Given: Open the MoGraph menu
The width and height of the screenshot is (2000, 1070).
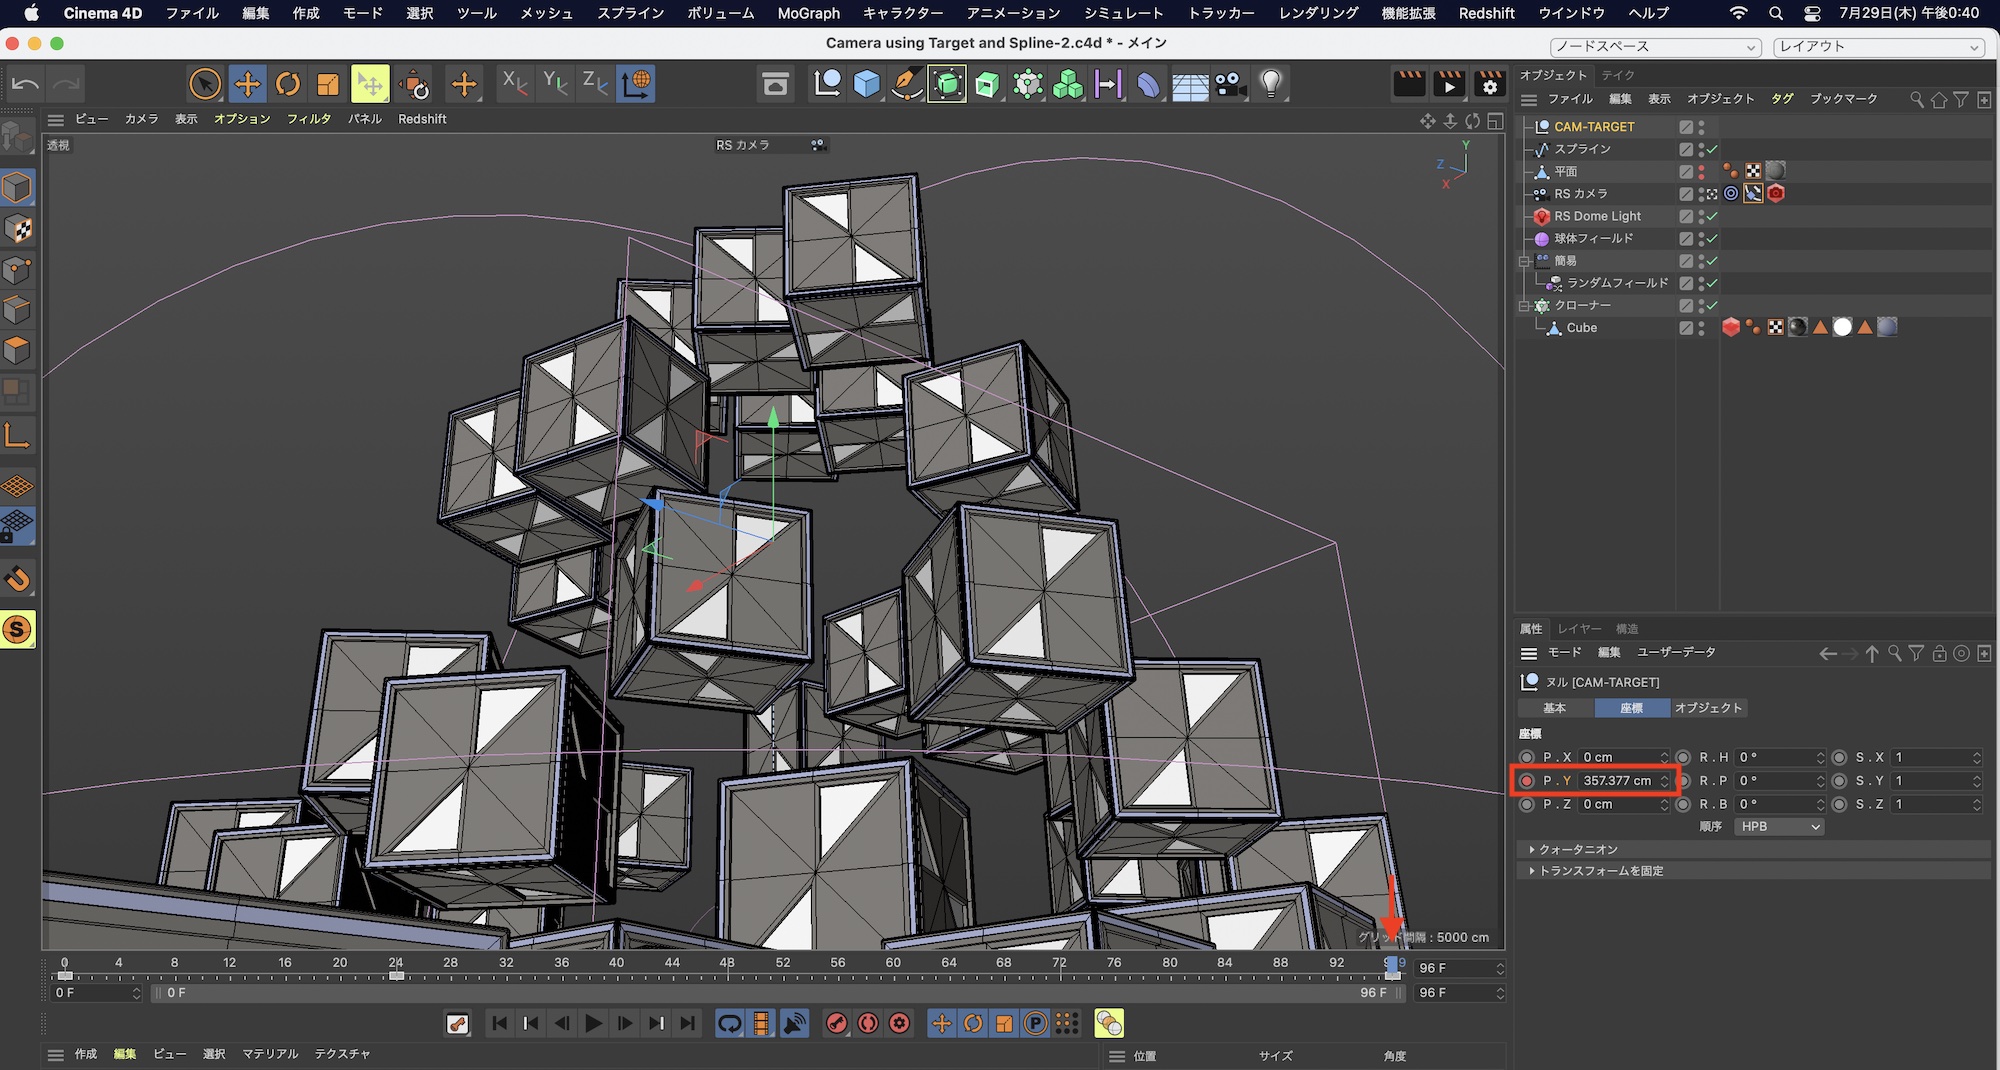Looking at the screenshot, I should click(x=808, y=13).
